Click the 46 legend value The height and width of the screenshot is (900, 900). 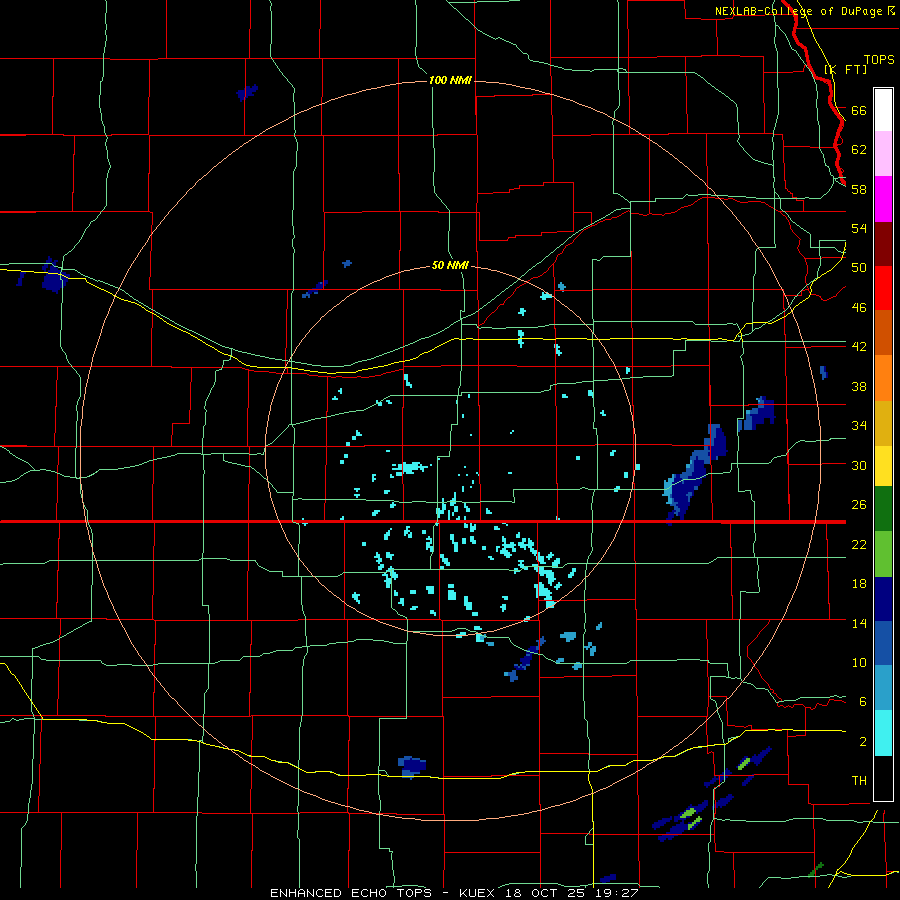pyautogui.click(x=859, y=307)
